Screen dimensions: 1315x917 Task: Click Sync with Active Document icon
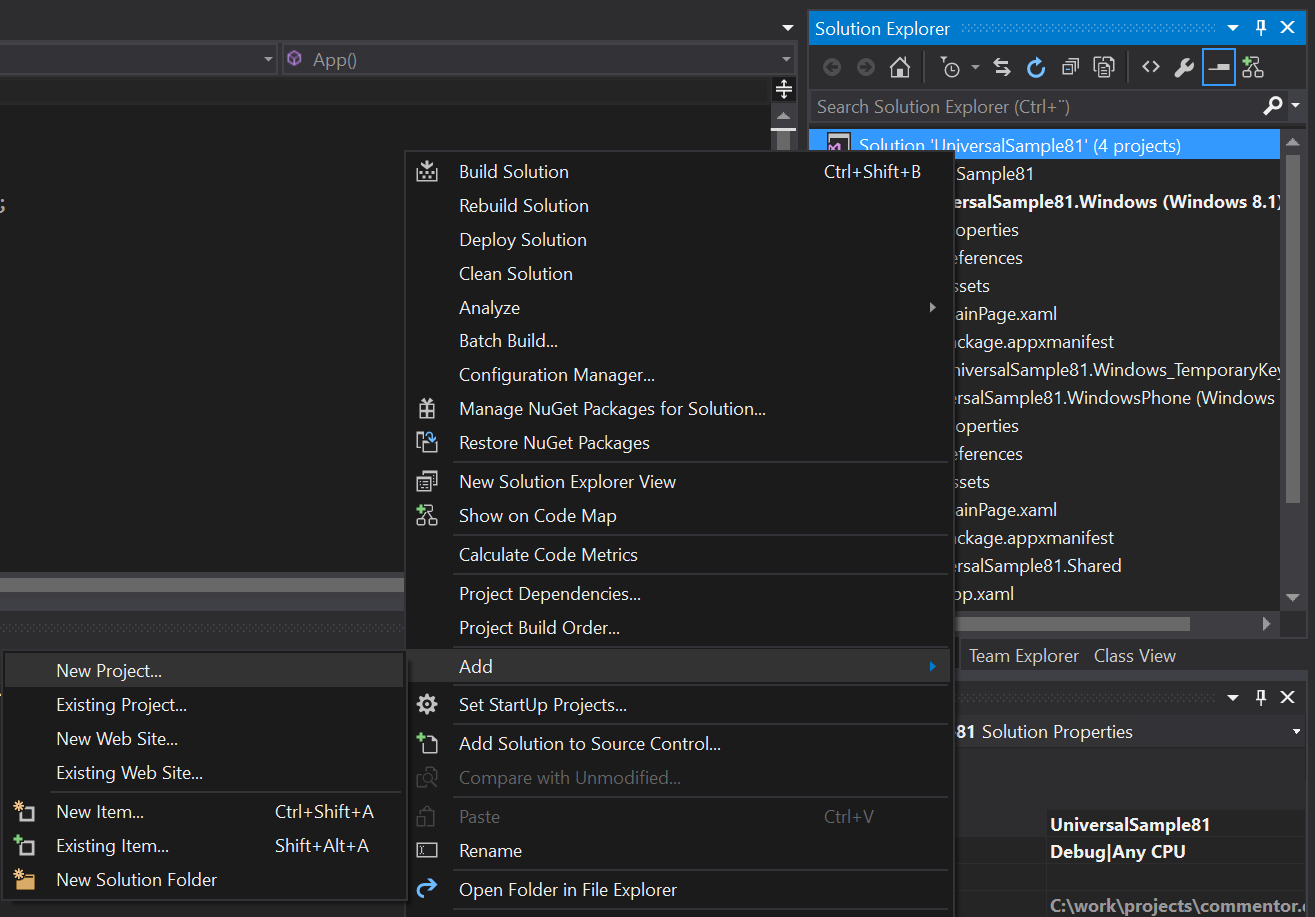1002,67
